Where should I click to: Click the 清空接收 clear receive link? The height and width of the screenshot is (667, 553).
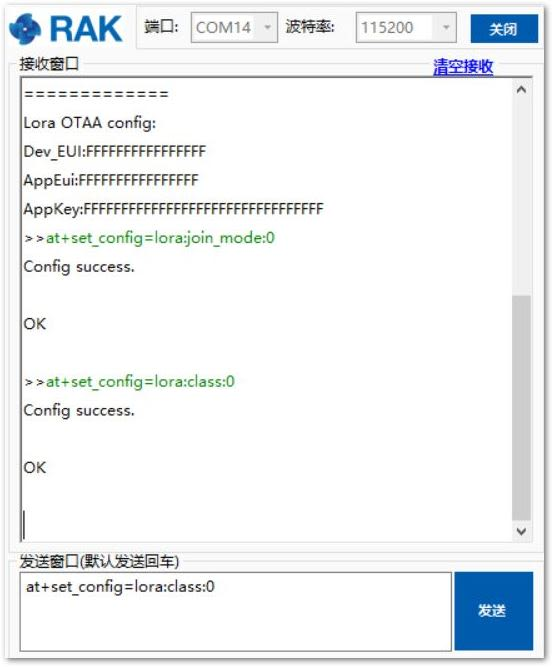(463, 67)
